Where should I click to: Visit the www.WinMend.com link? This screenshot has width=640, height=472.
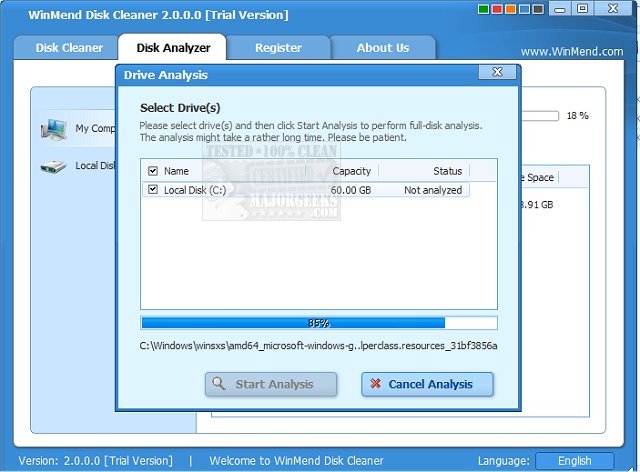(572, 52)
